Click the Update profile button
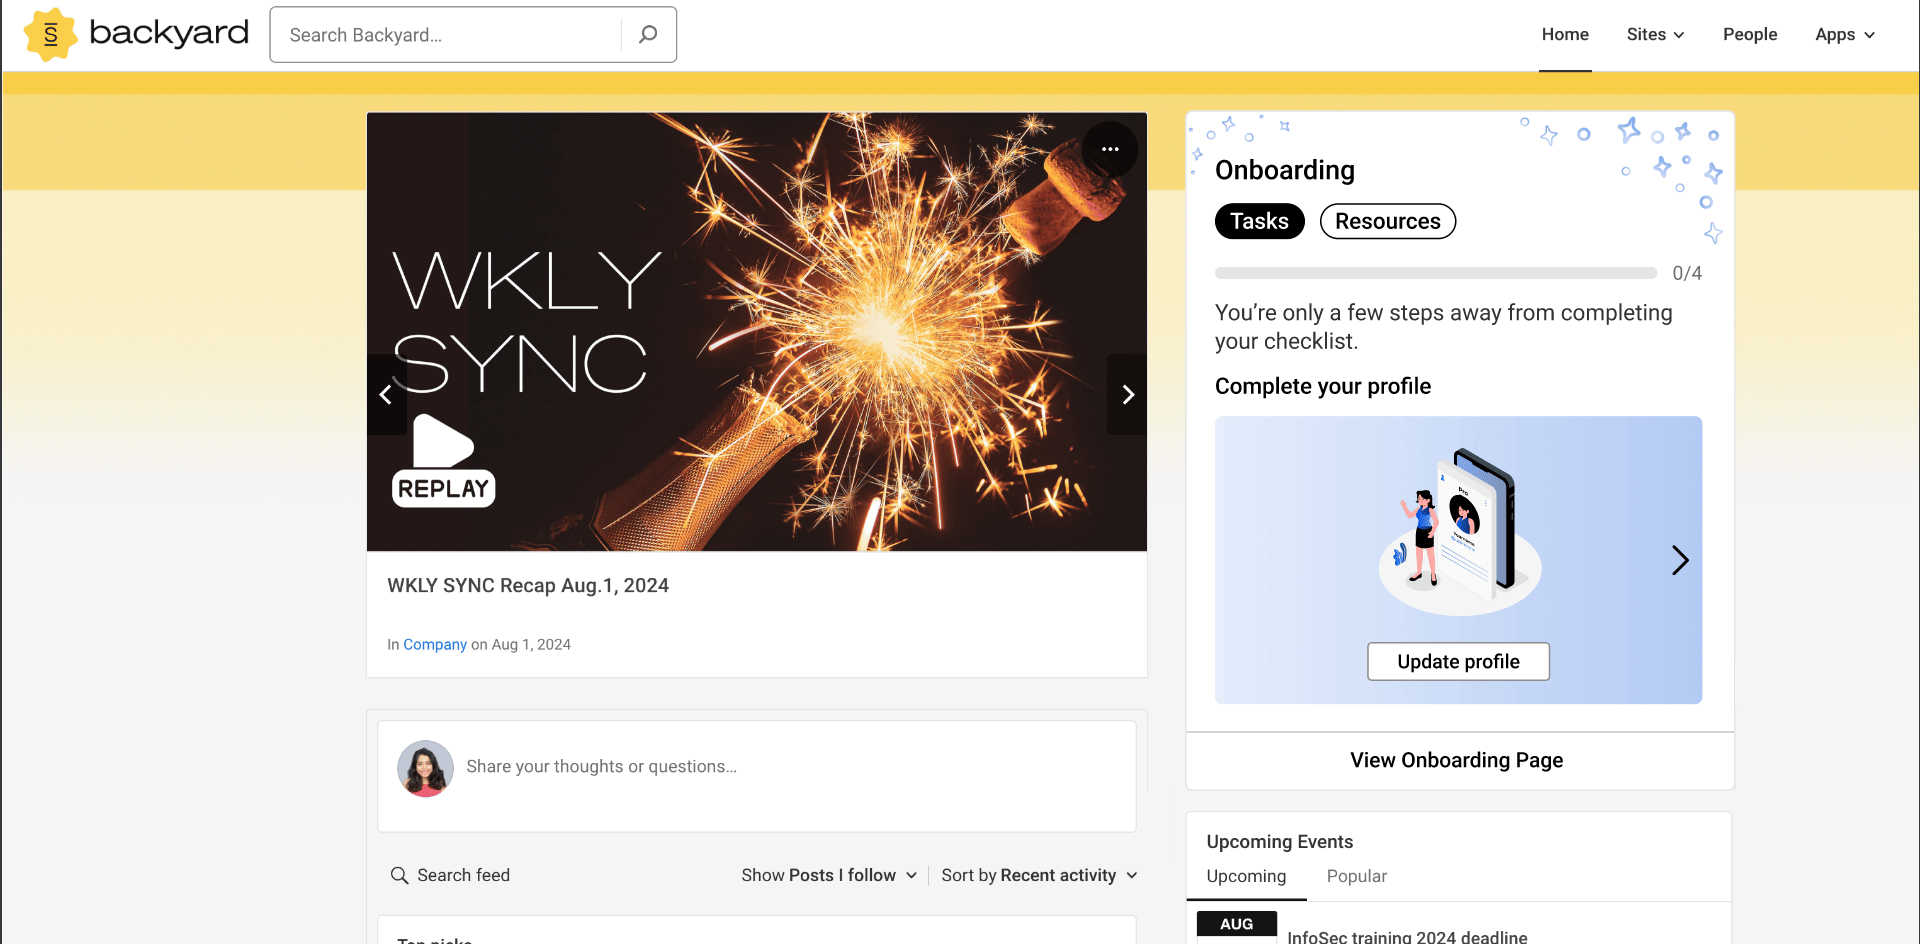This screenshot has height=944, width=1920. pyautogui.click(x=1458, y=662)
